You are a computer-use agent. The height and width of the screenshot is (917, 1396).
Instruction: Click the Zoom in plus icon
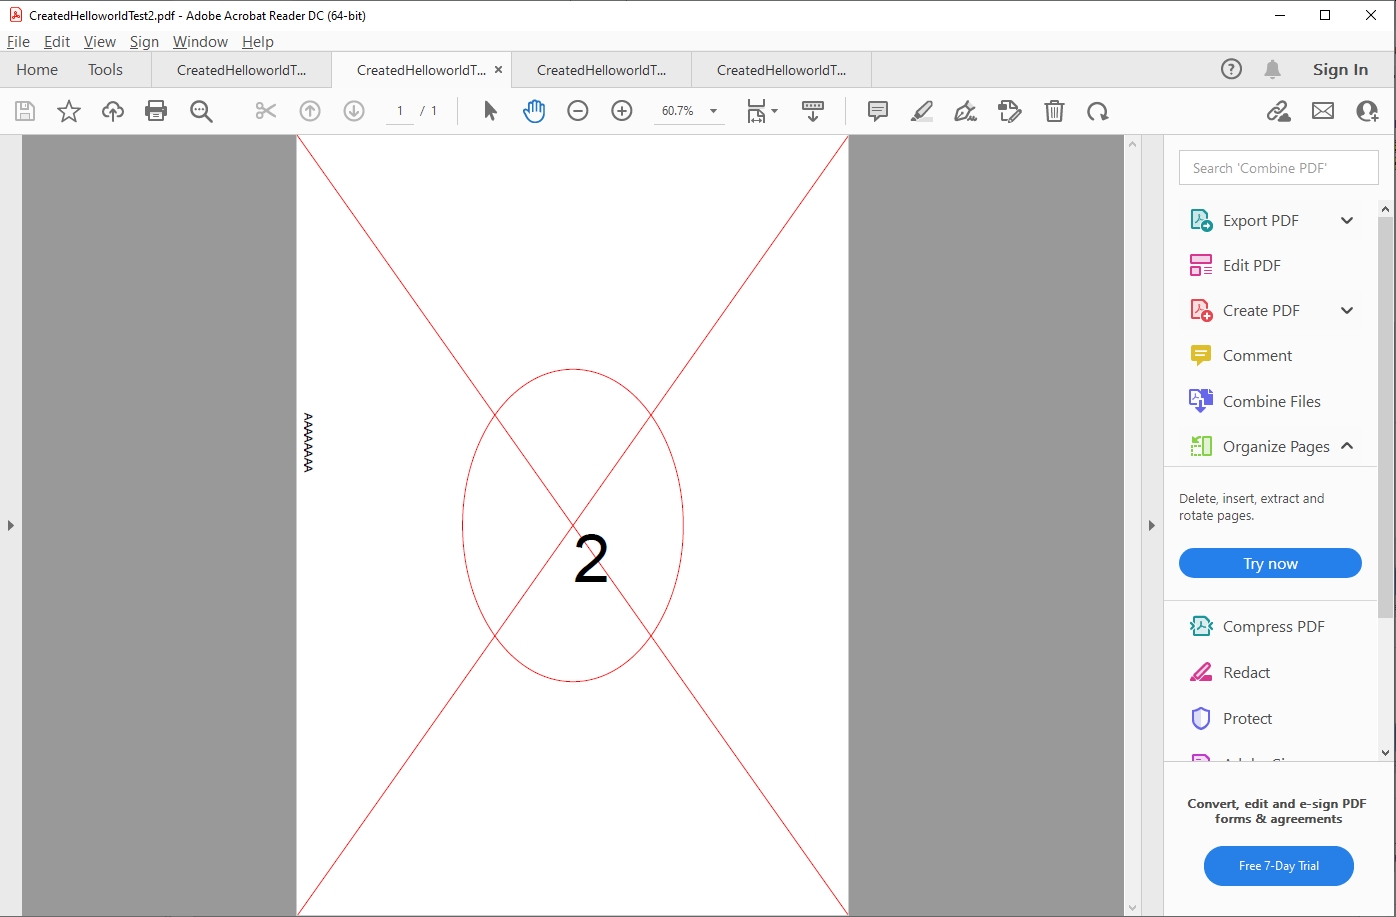pos(622,111)
